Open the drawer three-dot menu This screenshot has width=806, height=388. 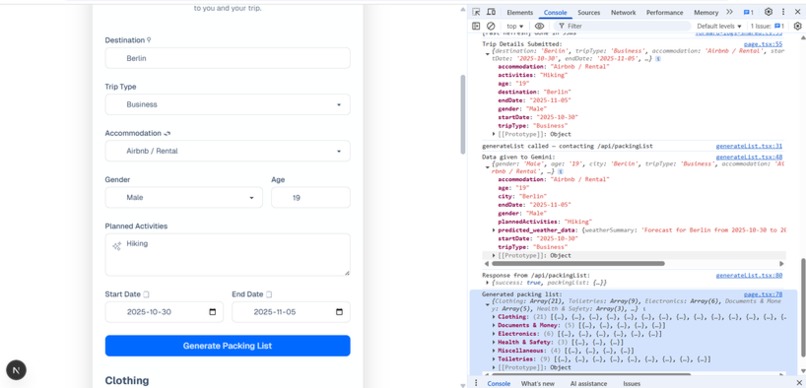(476, 383)
